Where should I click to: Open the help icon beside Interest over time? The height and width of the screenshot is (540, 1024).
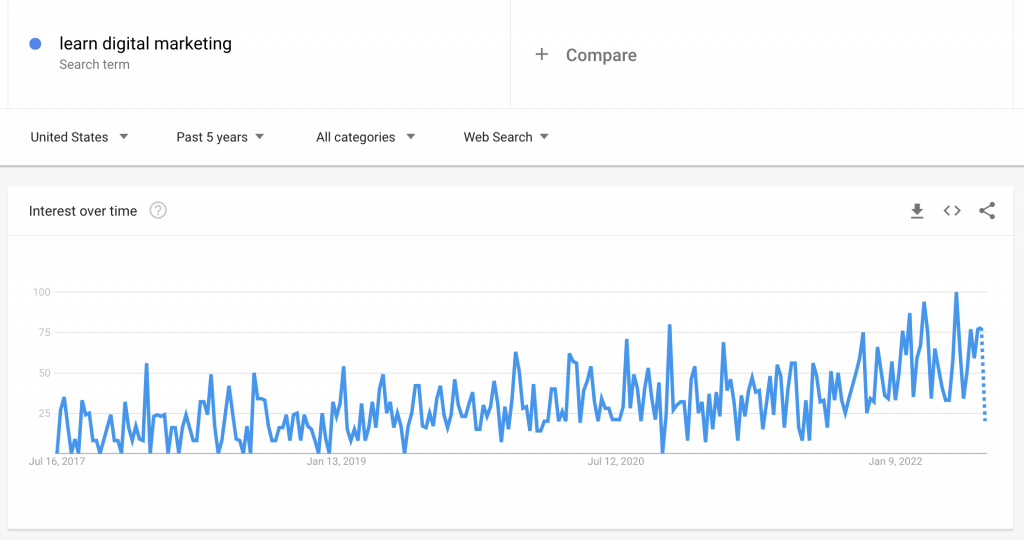[158, 210]
